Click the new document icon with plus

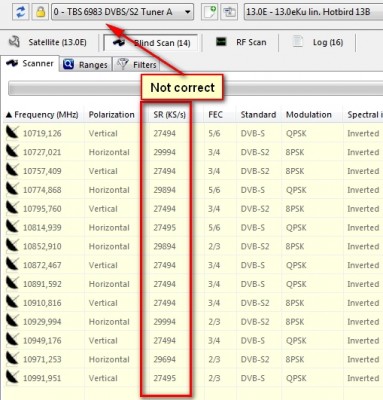coord(210,12)
